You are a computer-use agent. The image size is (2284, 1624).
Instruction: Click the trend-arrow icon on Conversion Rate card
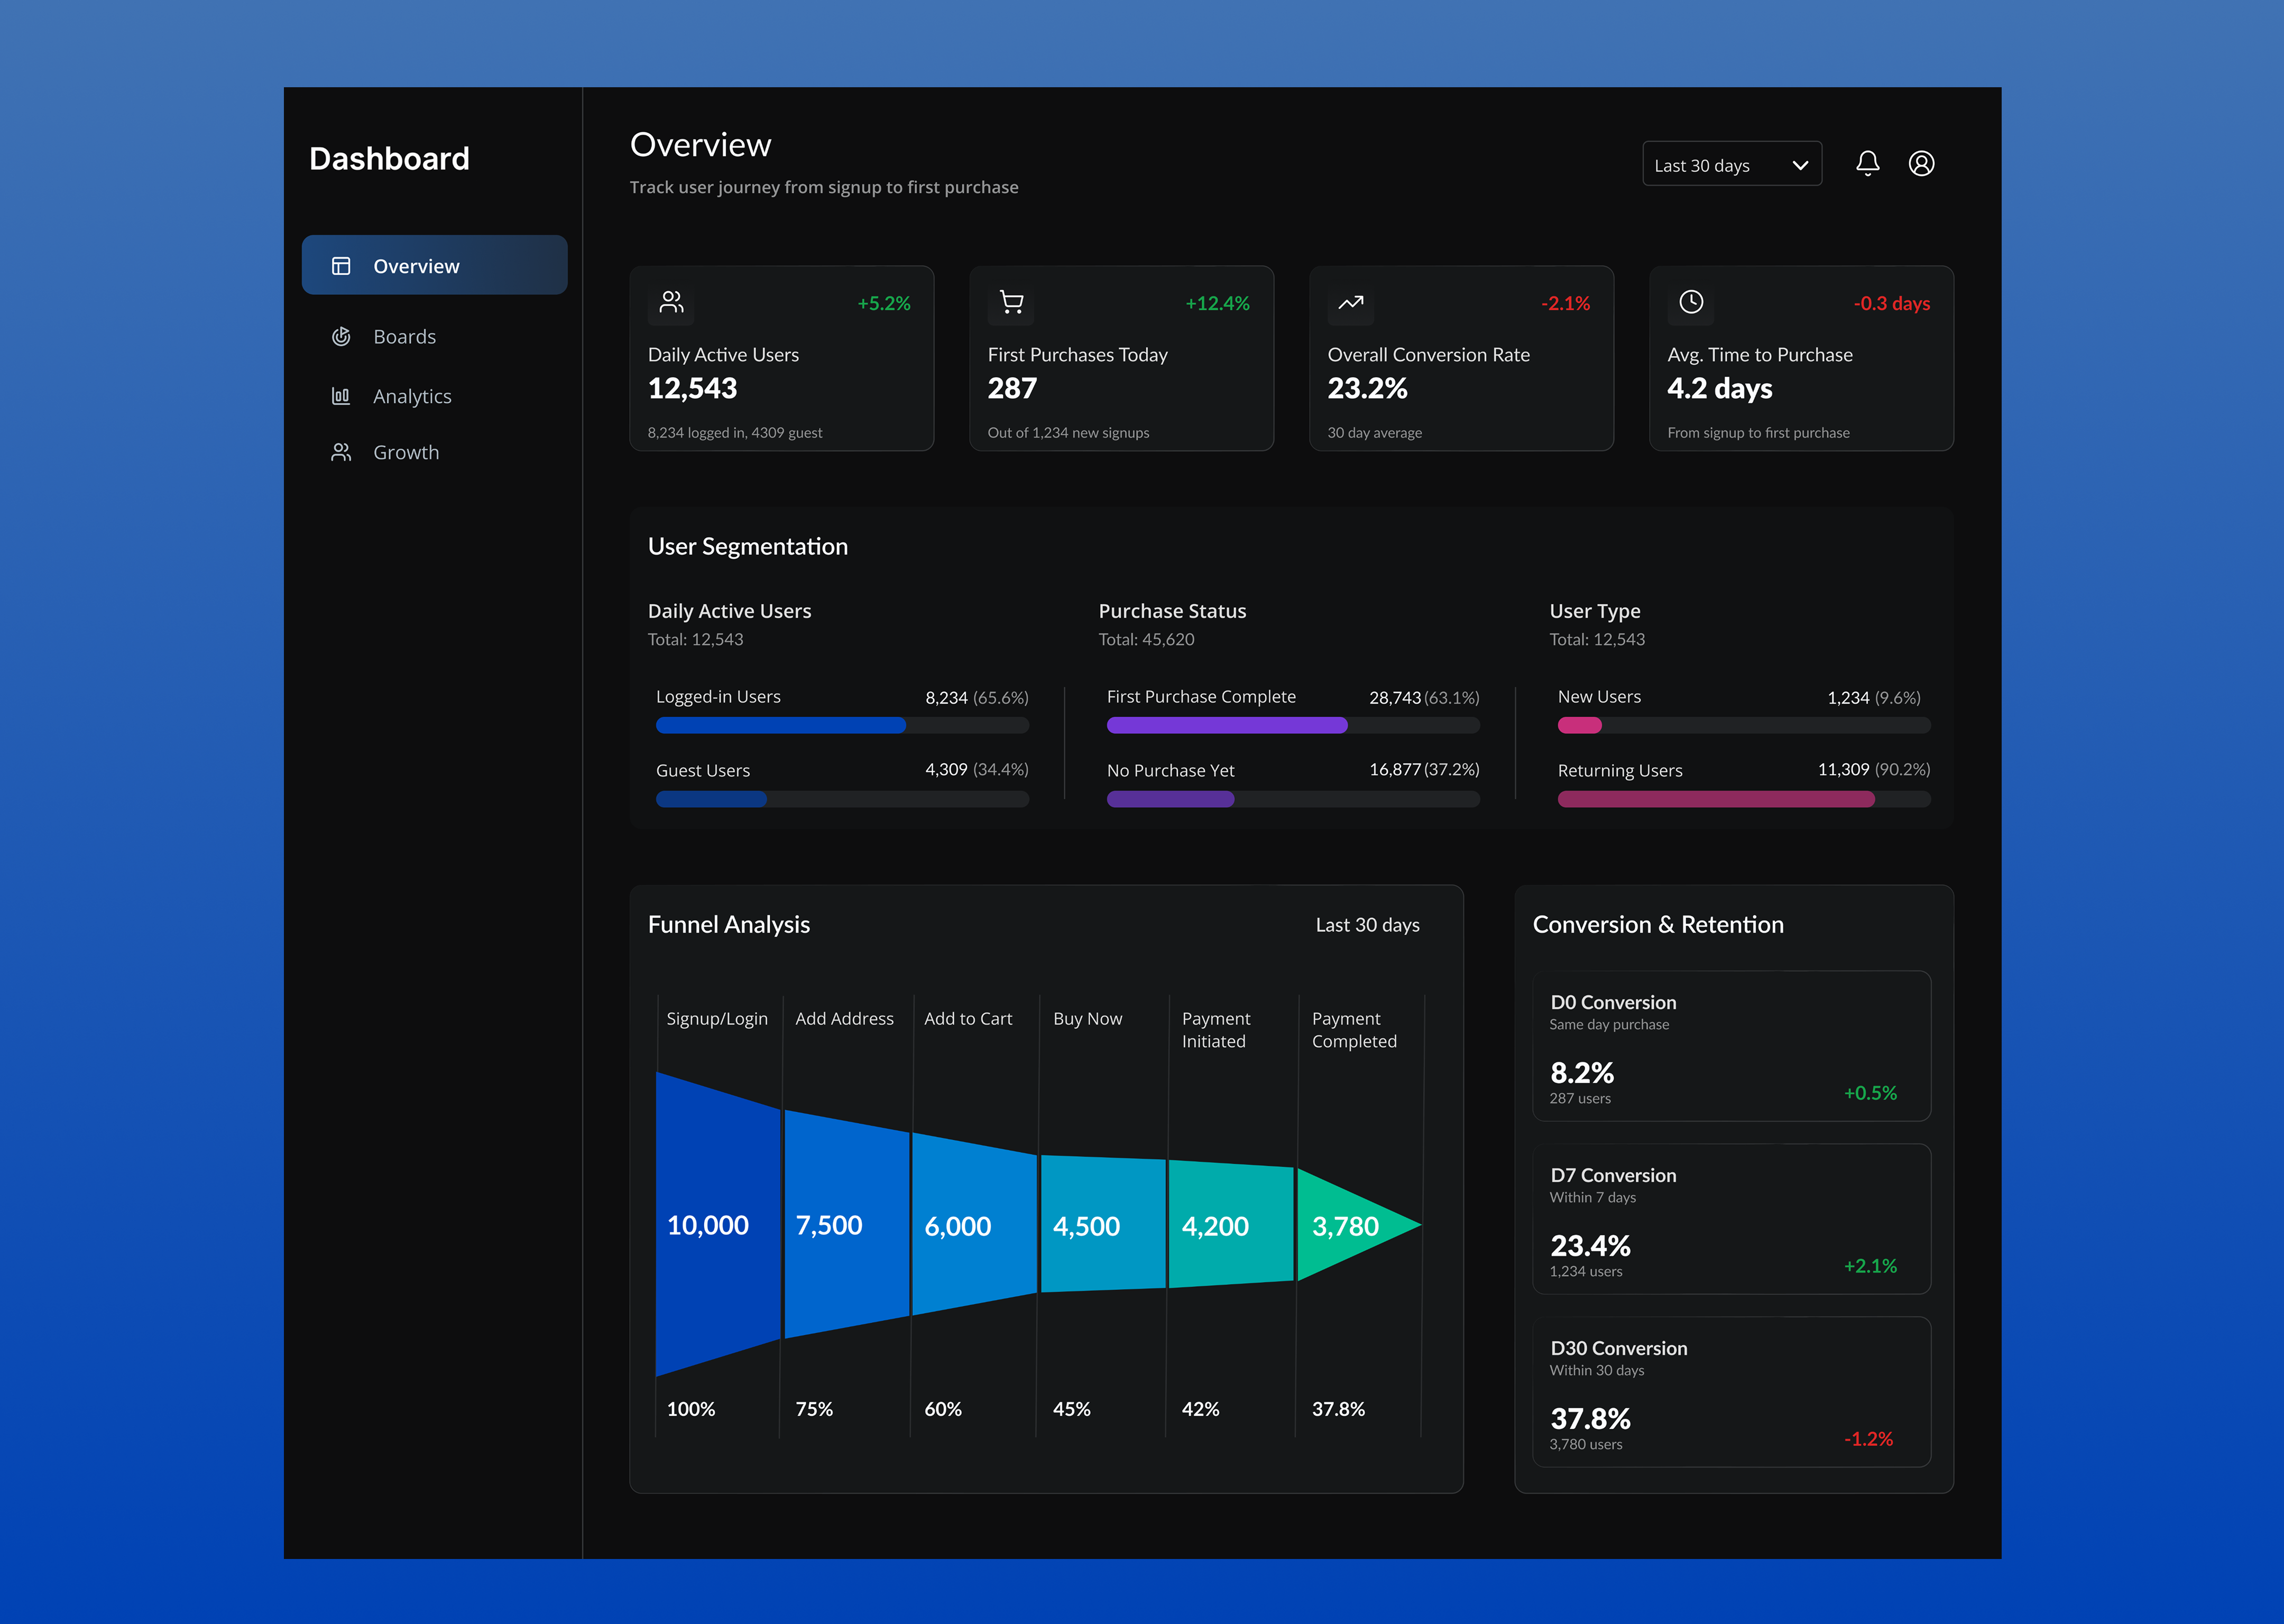click(x=1350, y=303)
